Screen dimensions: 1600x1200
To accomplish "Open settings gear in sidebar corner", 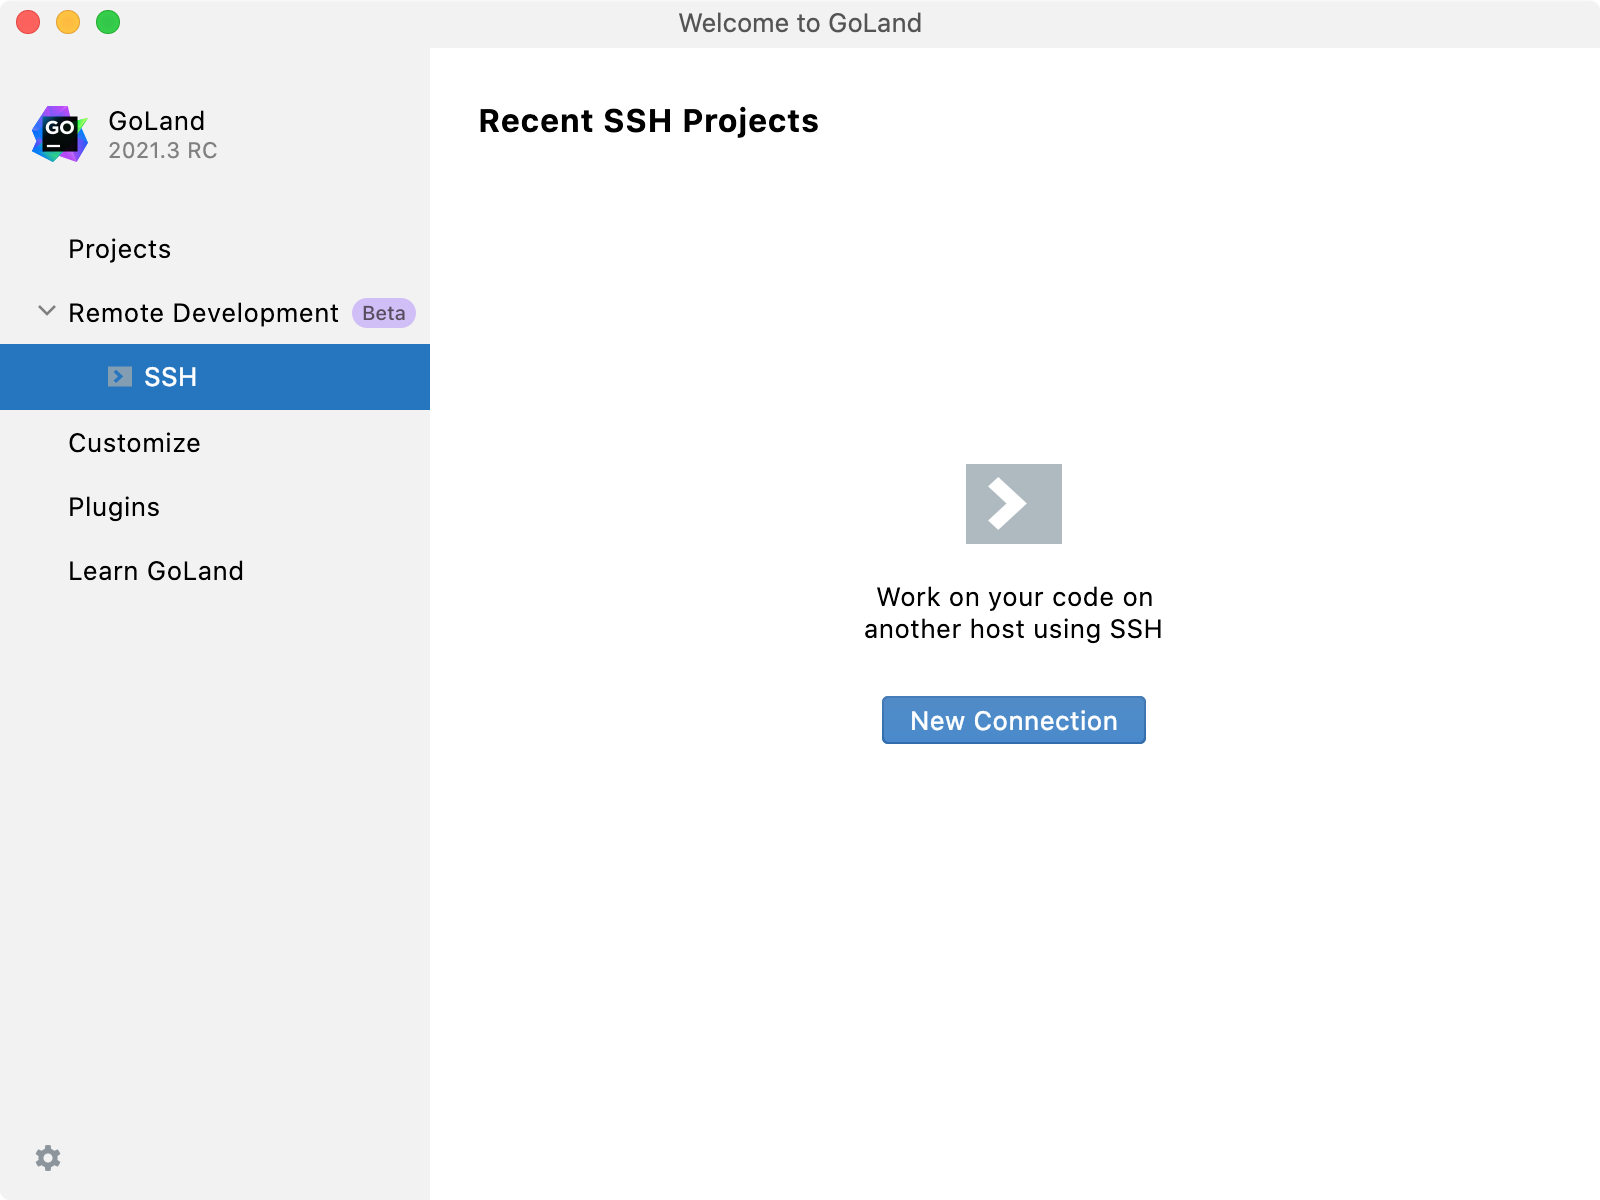I will [48, 1158].
